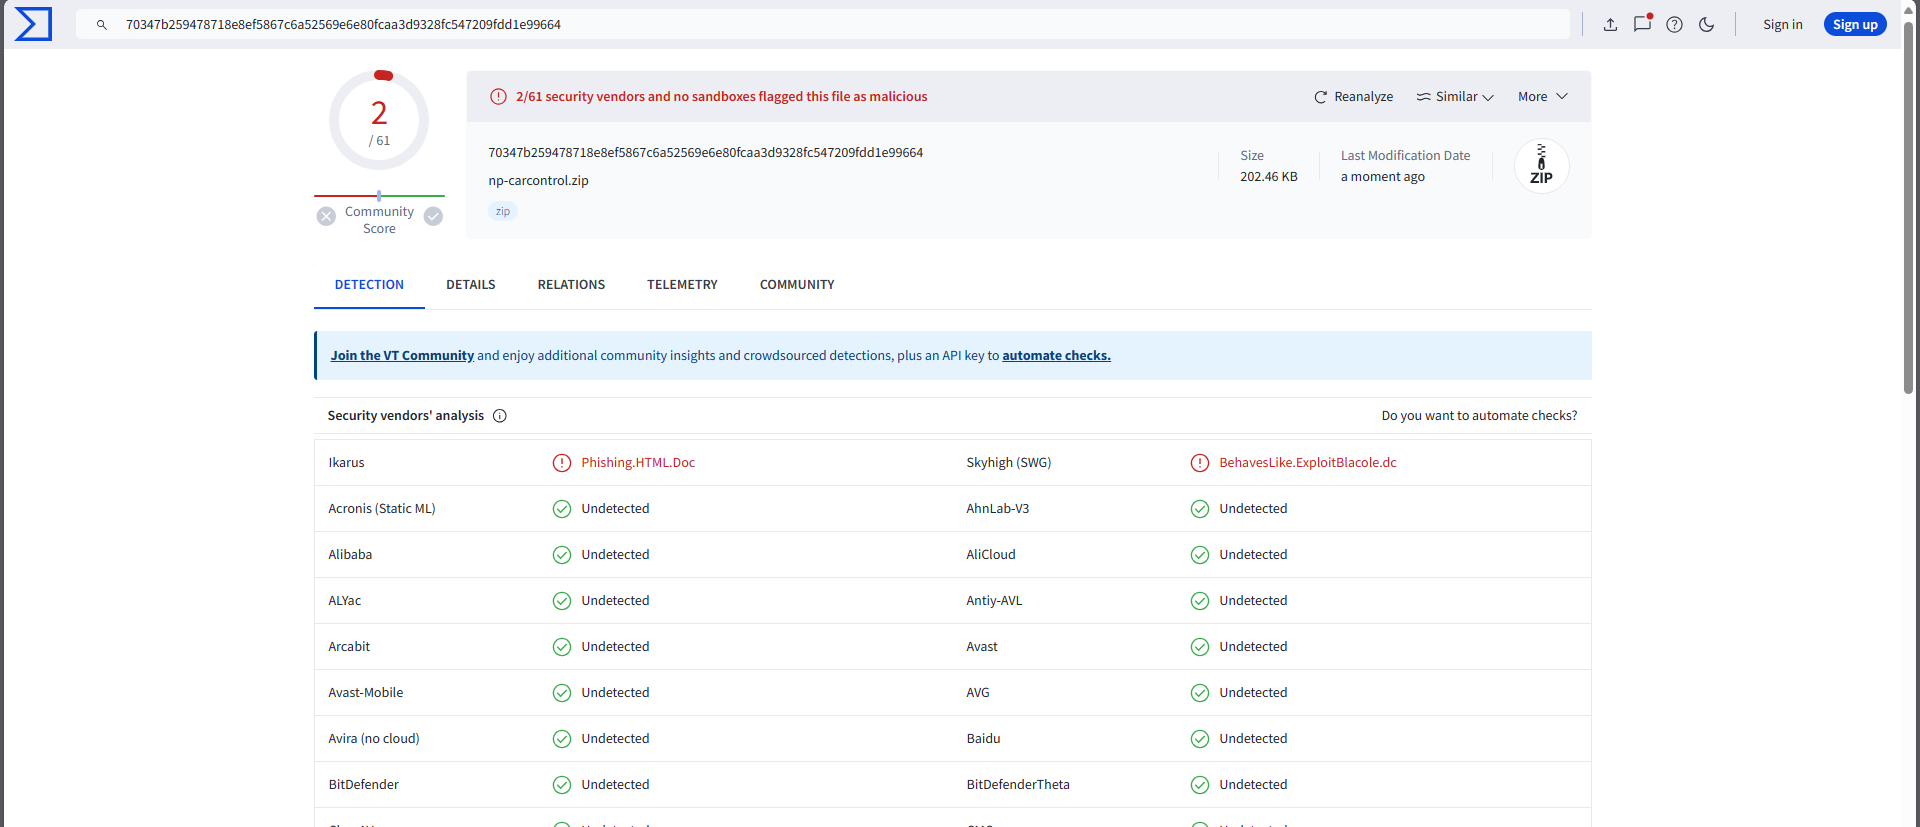This screenshot has height=827, width=1920.
Task: Click the 2/61 detection score gauge
Action: coord(379,120)
